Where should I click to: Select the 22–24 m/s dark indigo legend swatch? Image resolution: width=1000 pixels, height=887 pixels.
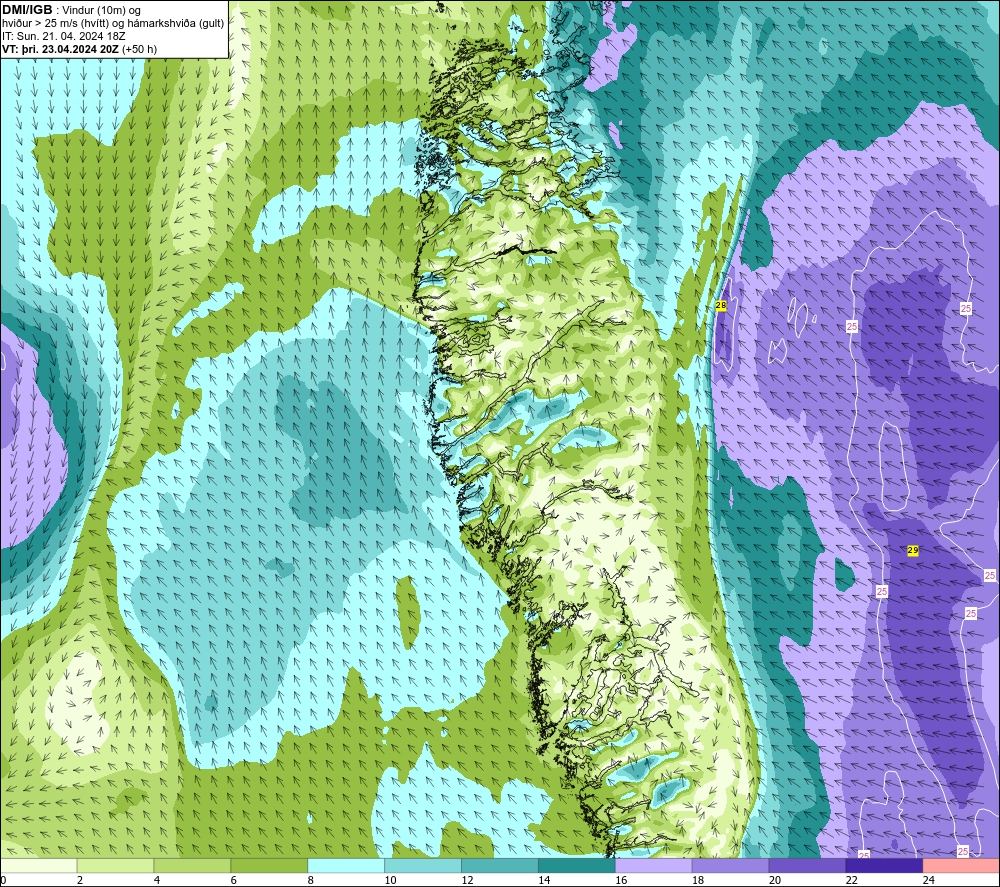tap(884, 866)
